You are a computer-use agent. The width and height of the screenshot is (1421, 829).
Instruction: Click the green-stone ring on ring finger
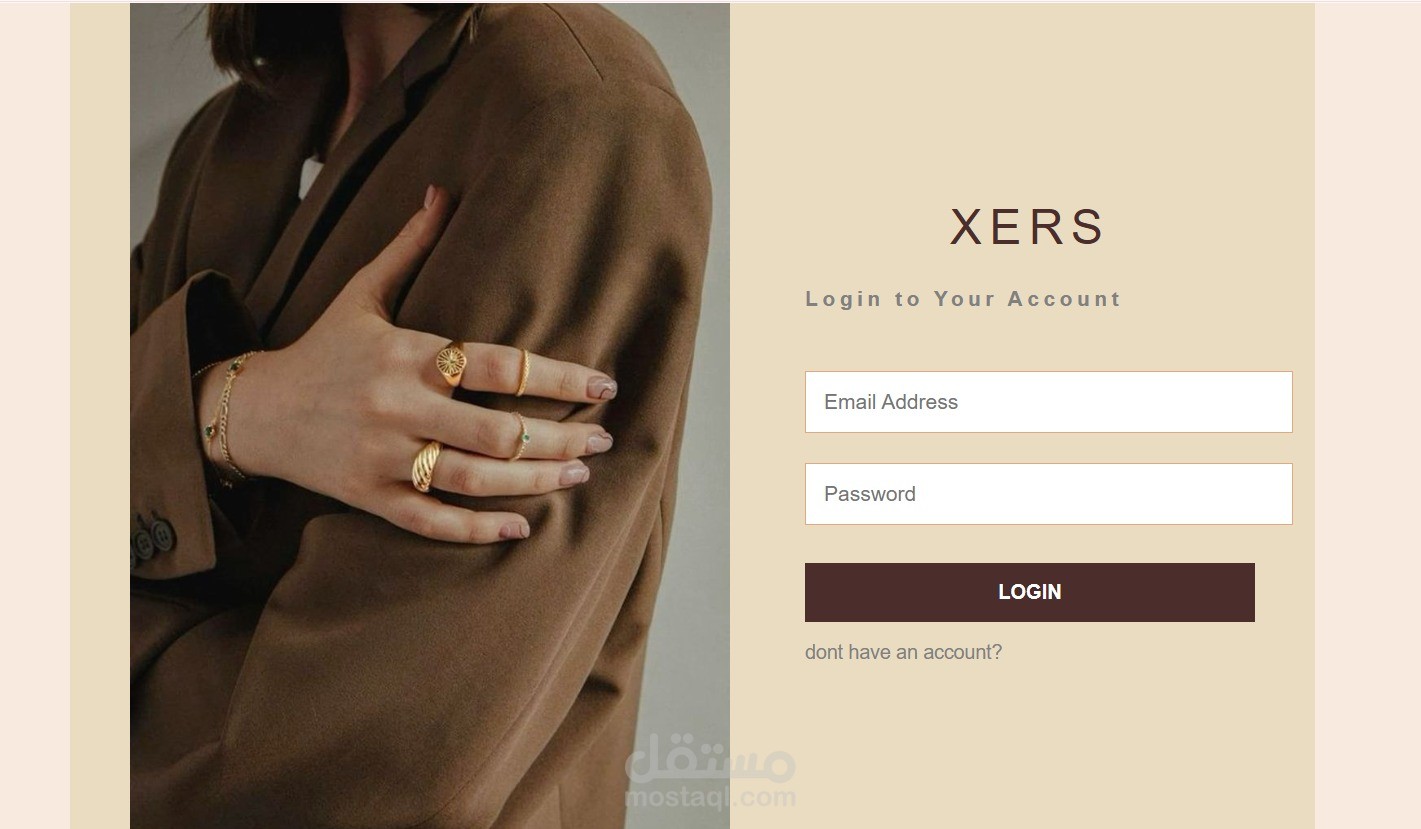coord(520,437)
